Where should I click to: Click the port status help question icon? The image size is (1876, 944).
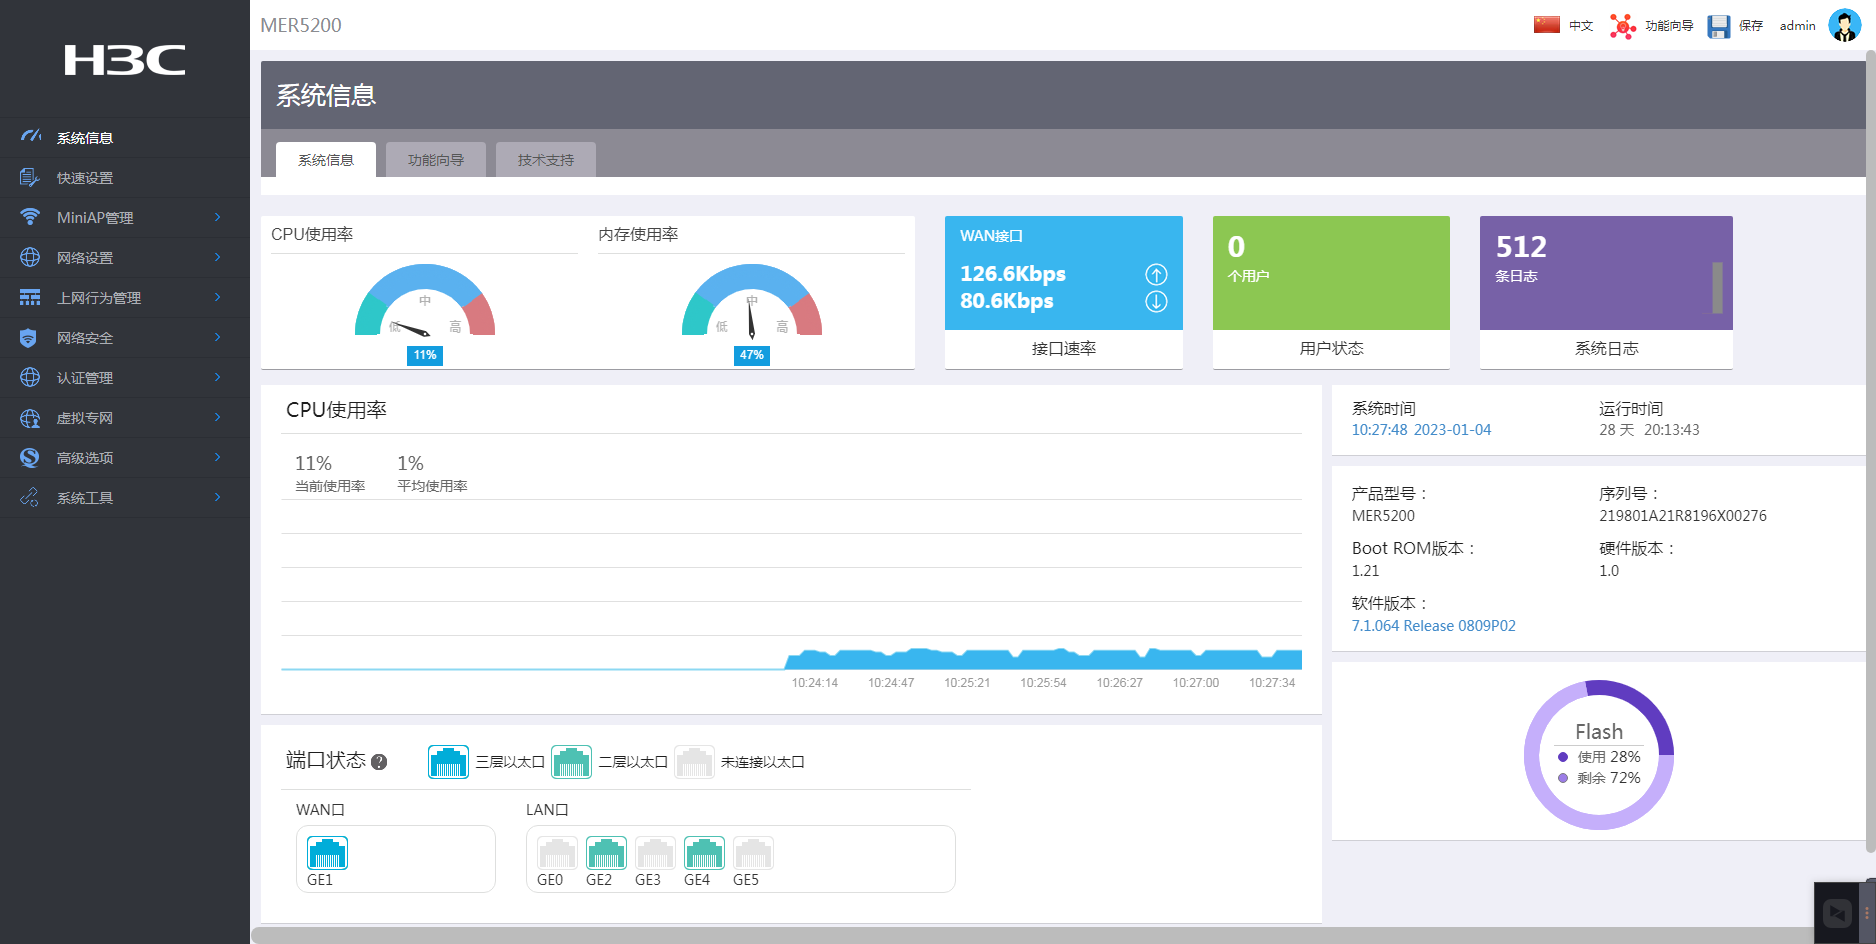(379, 762)
